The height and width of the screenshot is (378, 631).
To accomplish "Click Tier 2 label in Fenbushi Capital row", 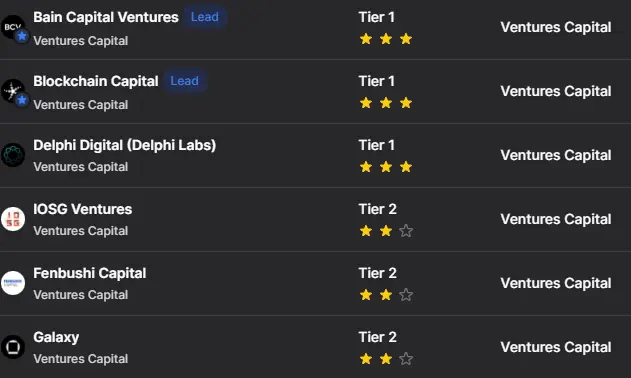I will (377, 273).
